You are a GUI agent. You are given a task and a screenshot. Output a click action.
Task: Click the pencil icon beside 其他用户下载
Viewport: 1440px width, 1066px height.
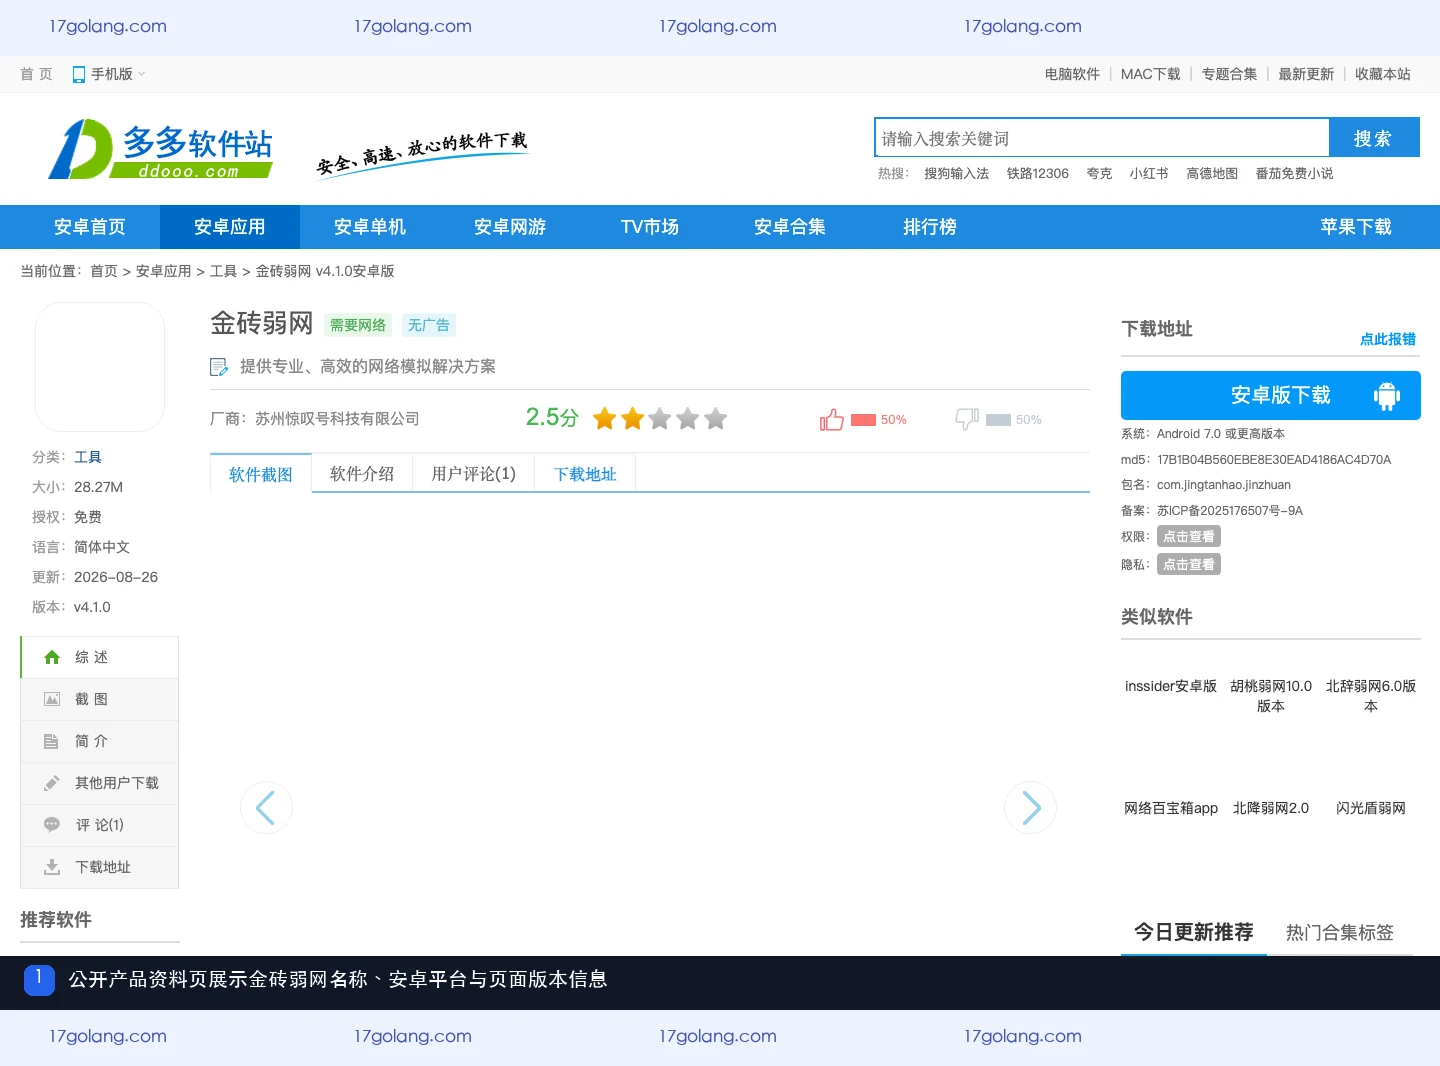pyautogui.click(x=52, y=783)
